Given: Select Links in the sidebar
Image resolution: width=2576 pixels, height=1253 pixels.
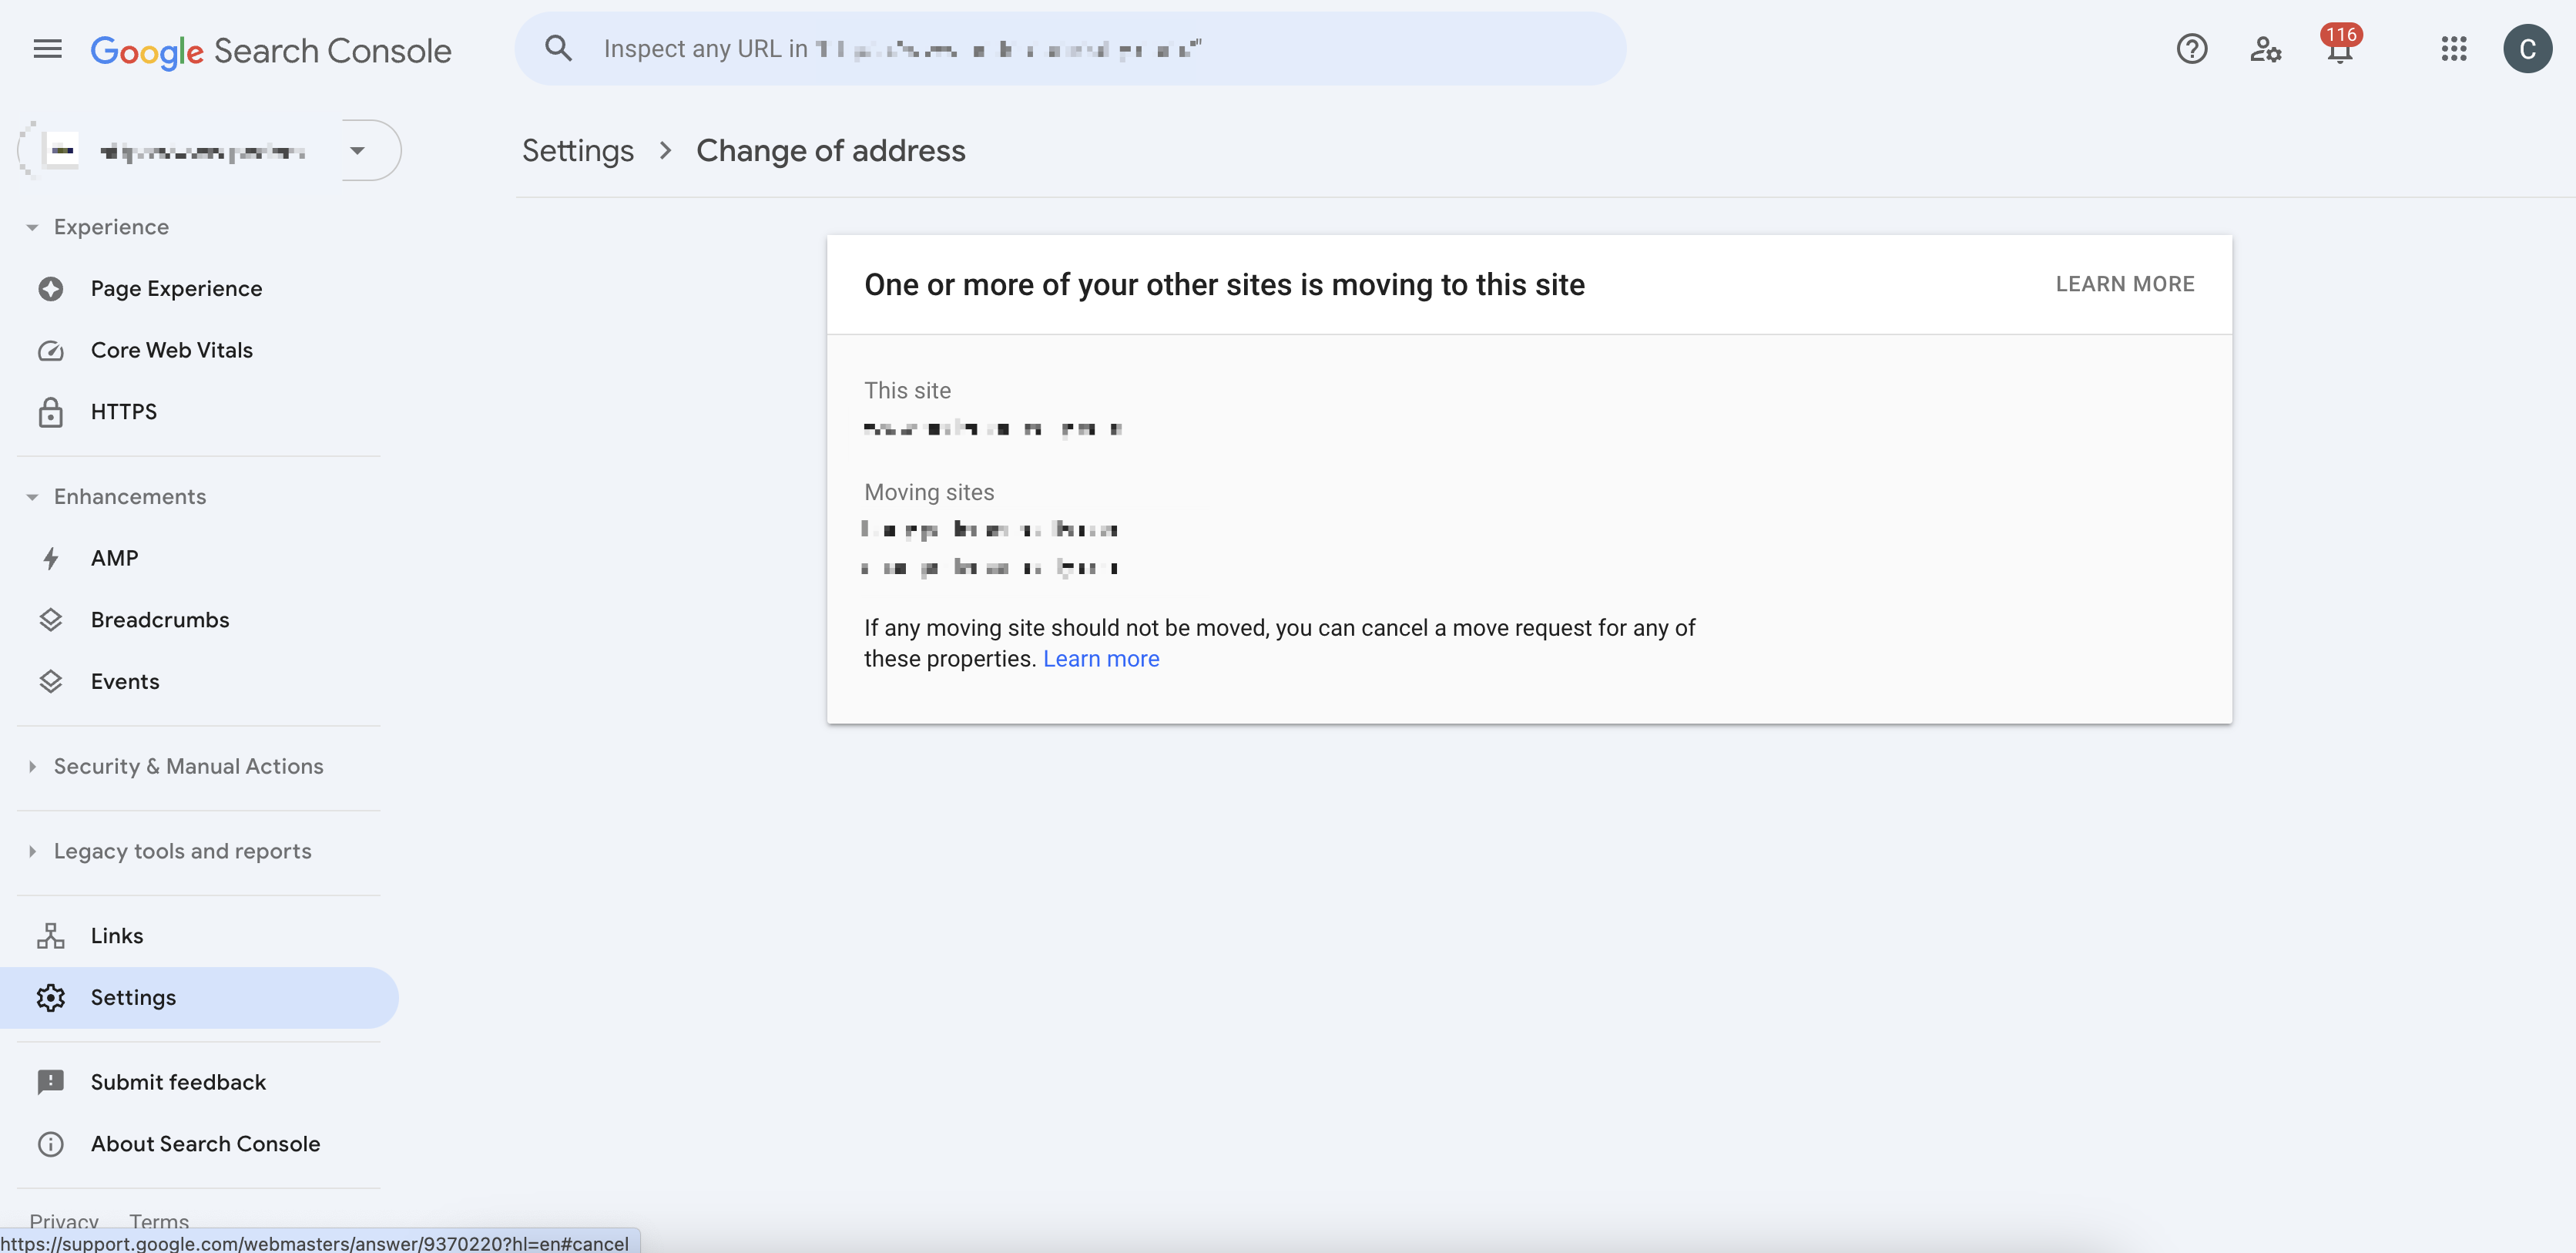Looking at the screenshot, I should tap(116, 936).
